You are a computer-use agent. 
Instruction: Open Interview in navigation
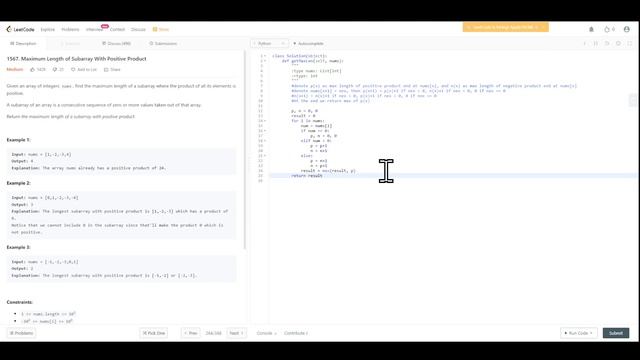[x=94, y=29]
